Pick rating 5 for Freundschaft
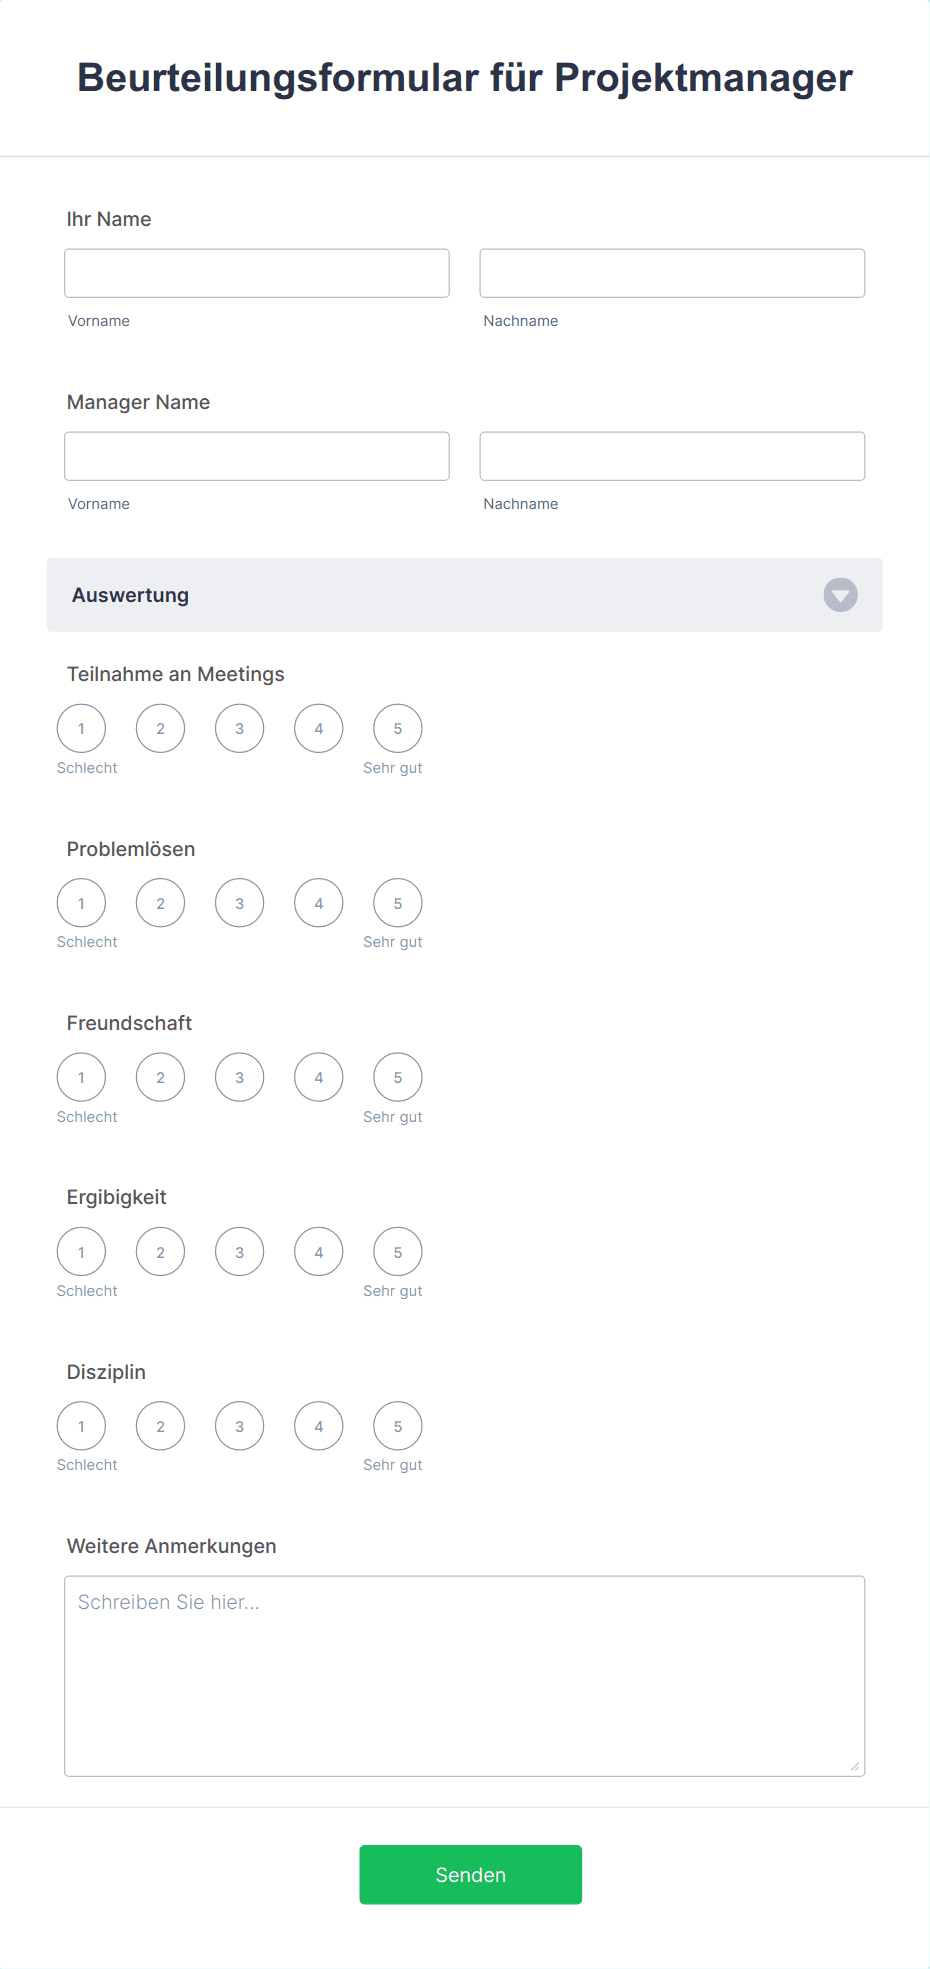This screenshot has height=1969, width=930. (x=397, y=1078)
